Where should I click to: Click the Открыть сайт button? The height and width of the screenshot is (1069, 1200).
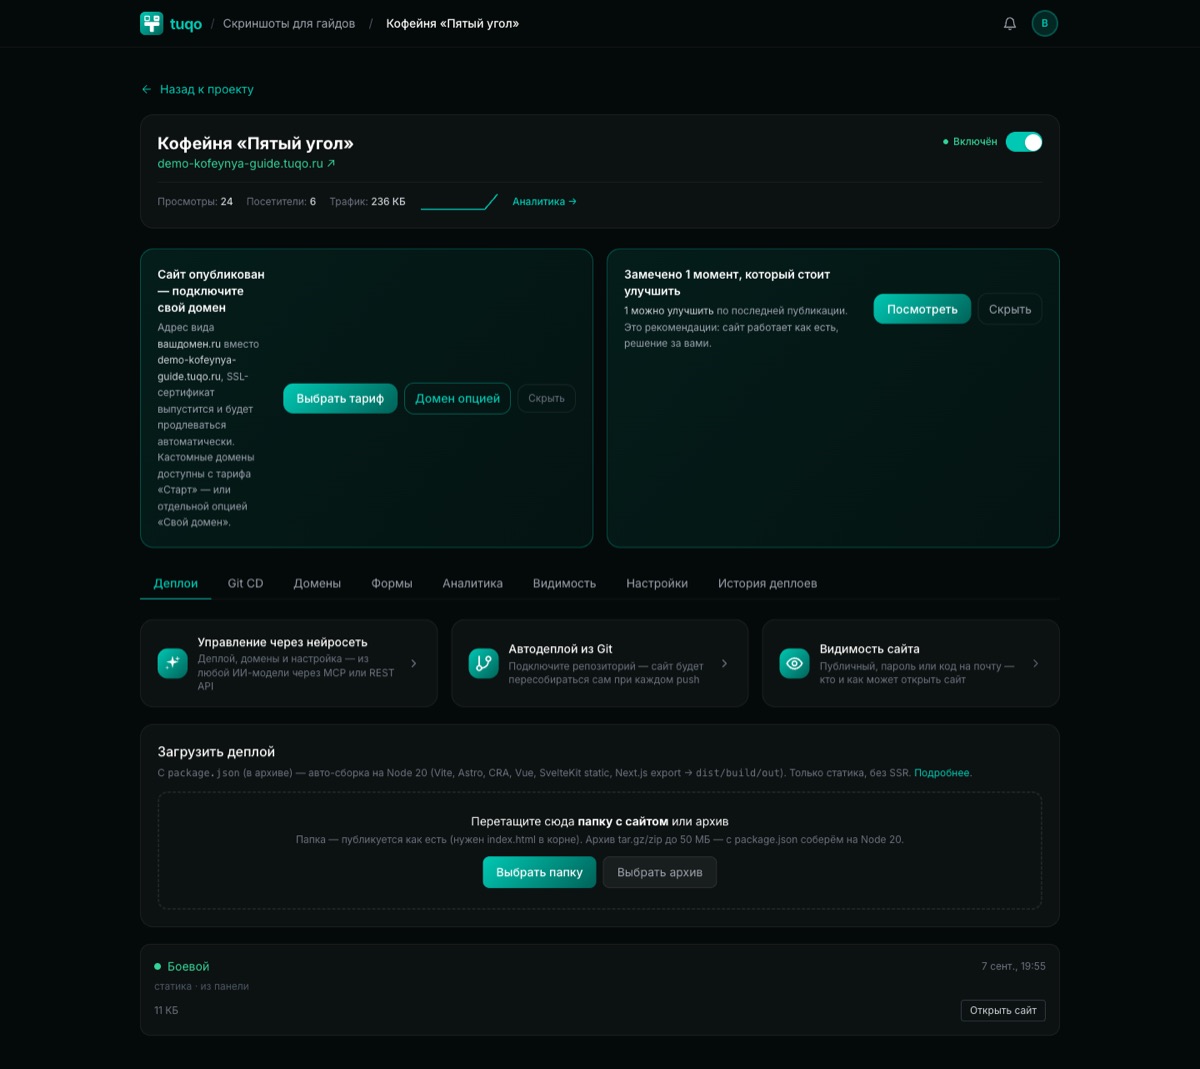[1003, 1010]
